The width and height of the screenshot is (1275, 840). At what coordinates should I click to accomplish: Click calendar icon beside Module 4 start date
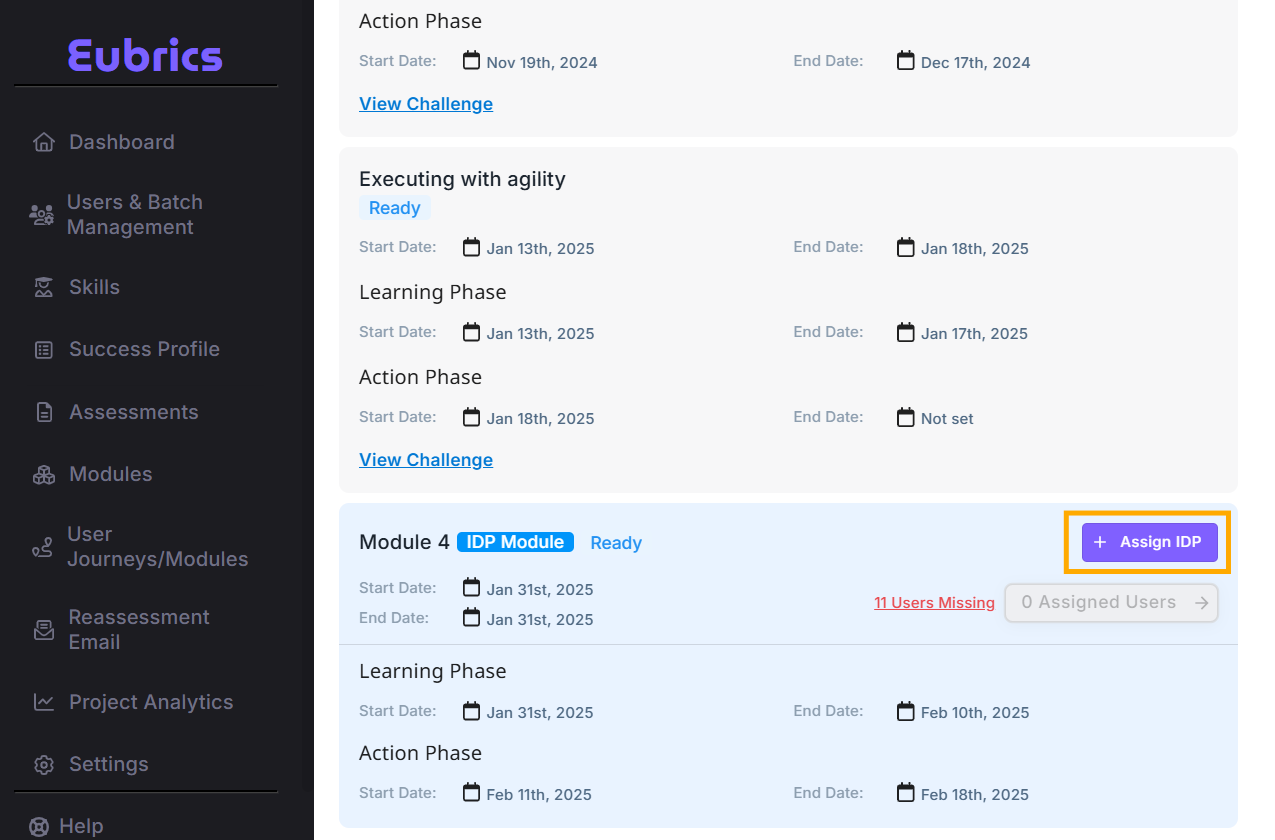471,587
